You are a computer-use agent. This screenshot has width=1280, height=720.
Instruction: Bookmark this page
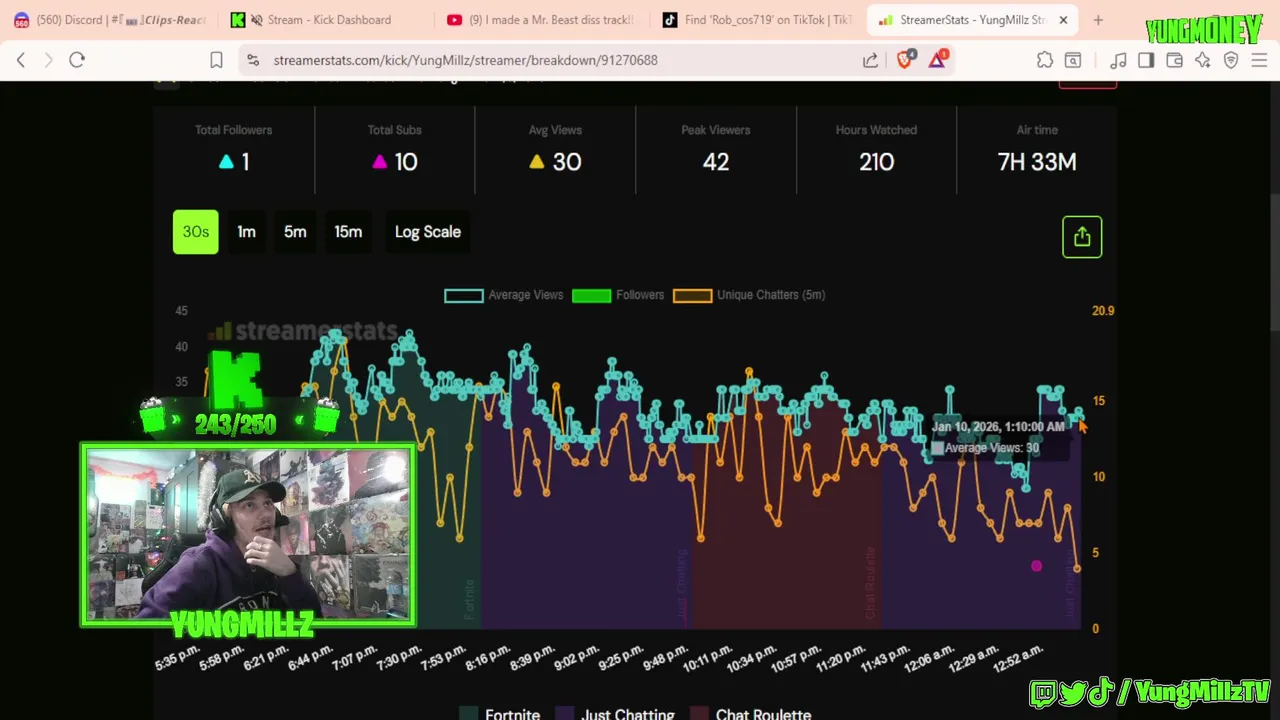point(216,60)
